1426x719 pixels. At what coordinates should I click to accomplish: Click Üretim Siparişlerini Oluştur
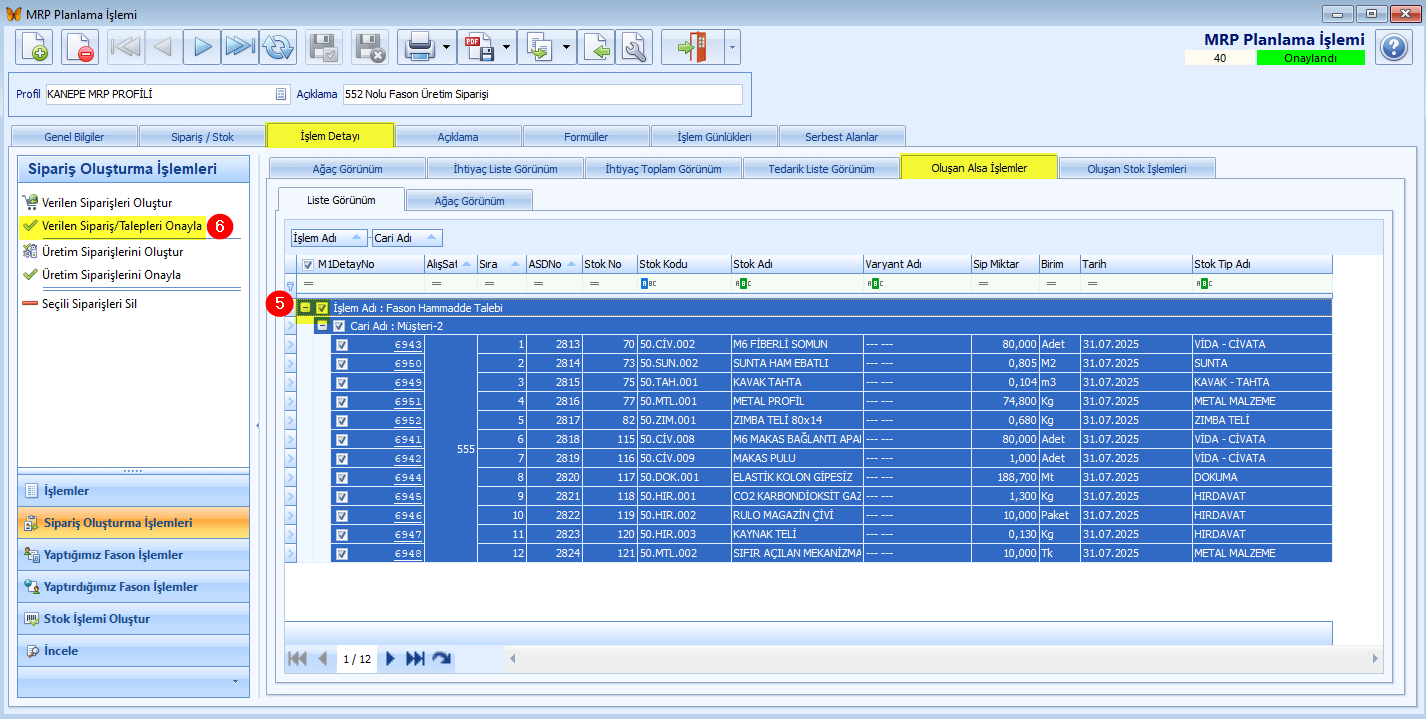(x=113, y=252)
